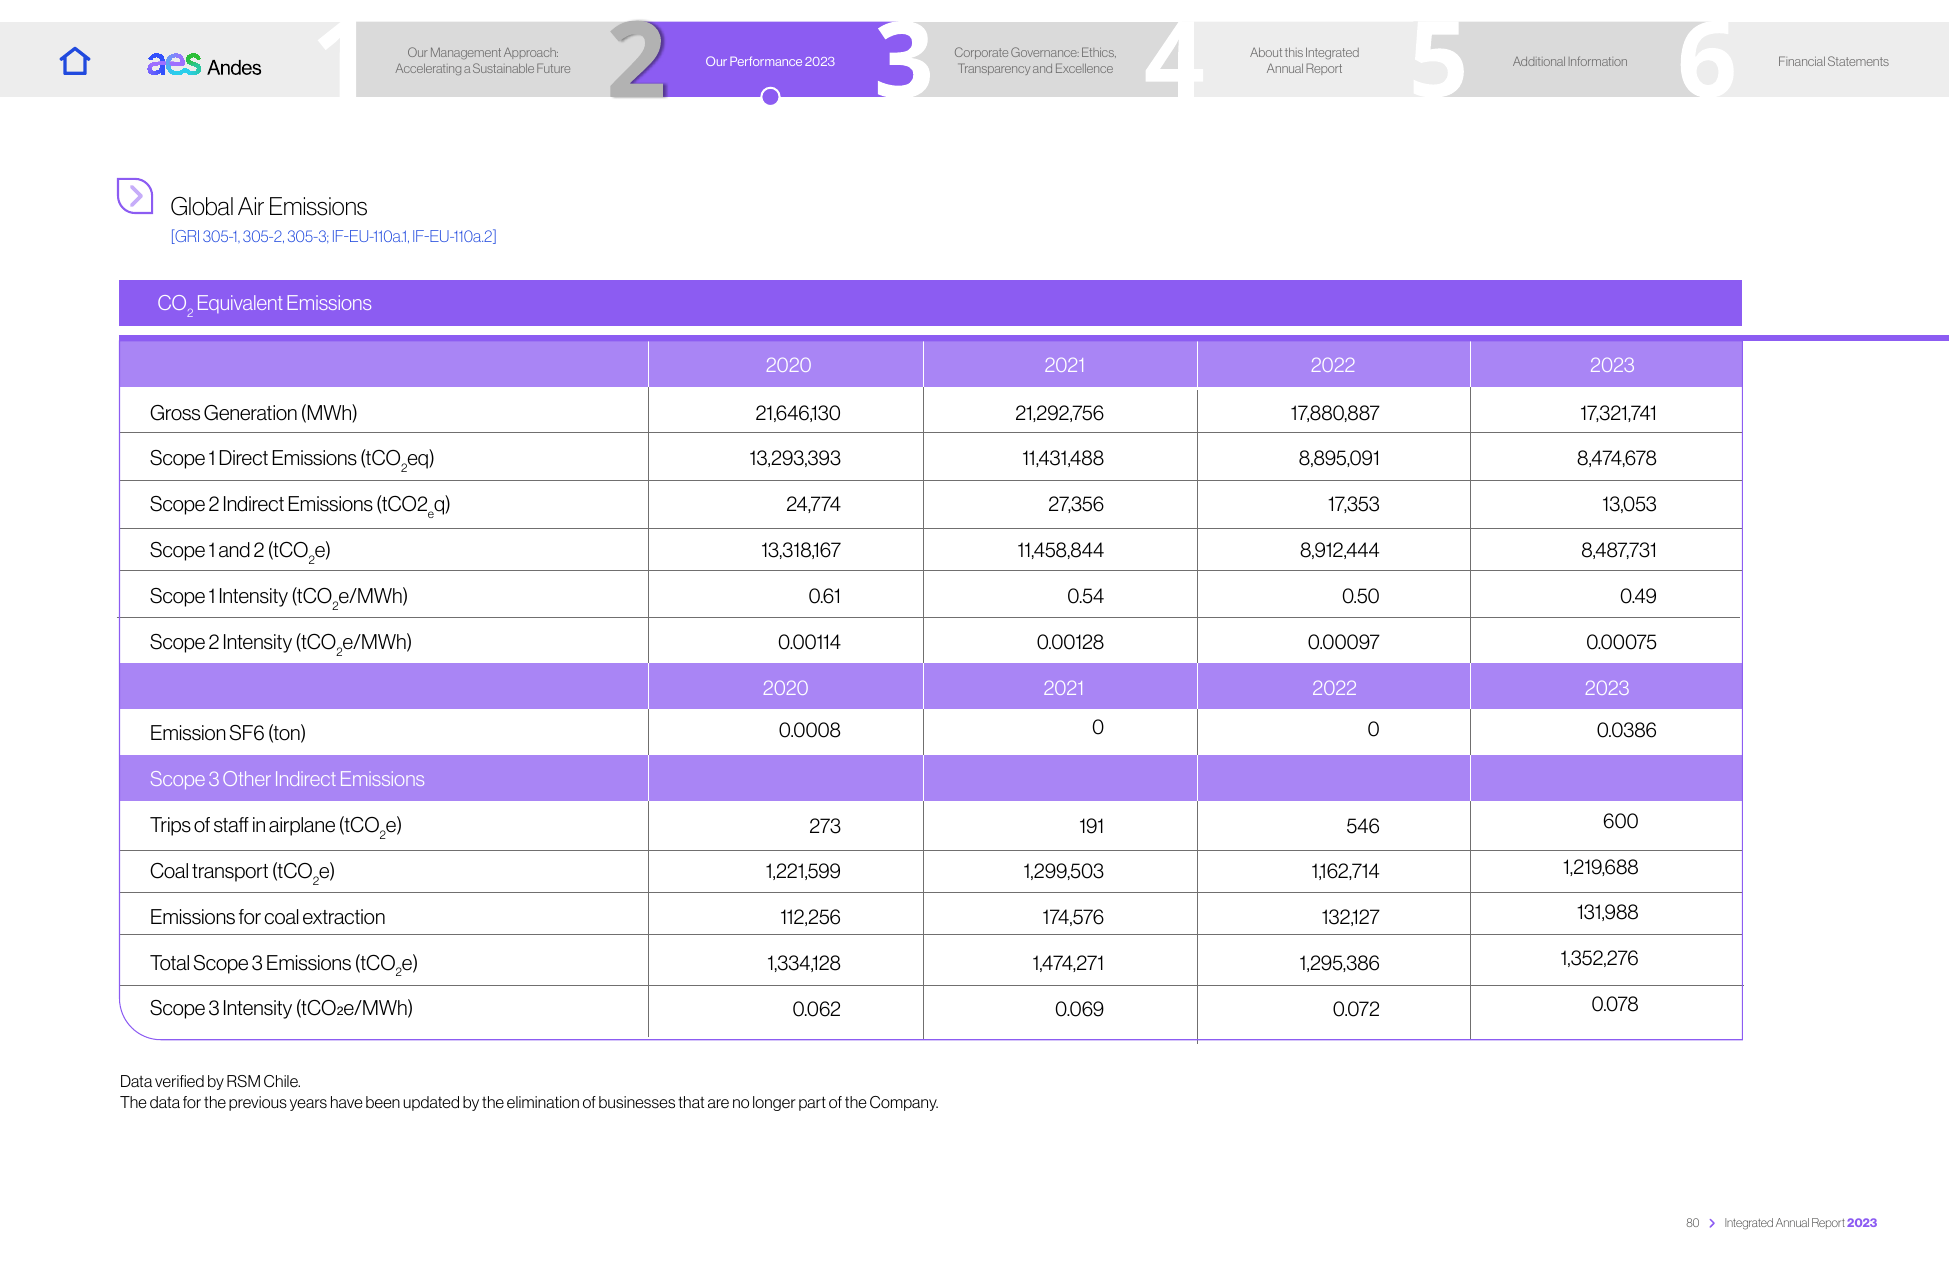Select Scope 2 Indirect Emissions row label
Screen dimensions: 1949x1275
tap(300, 505)
